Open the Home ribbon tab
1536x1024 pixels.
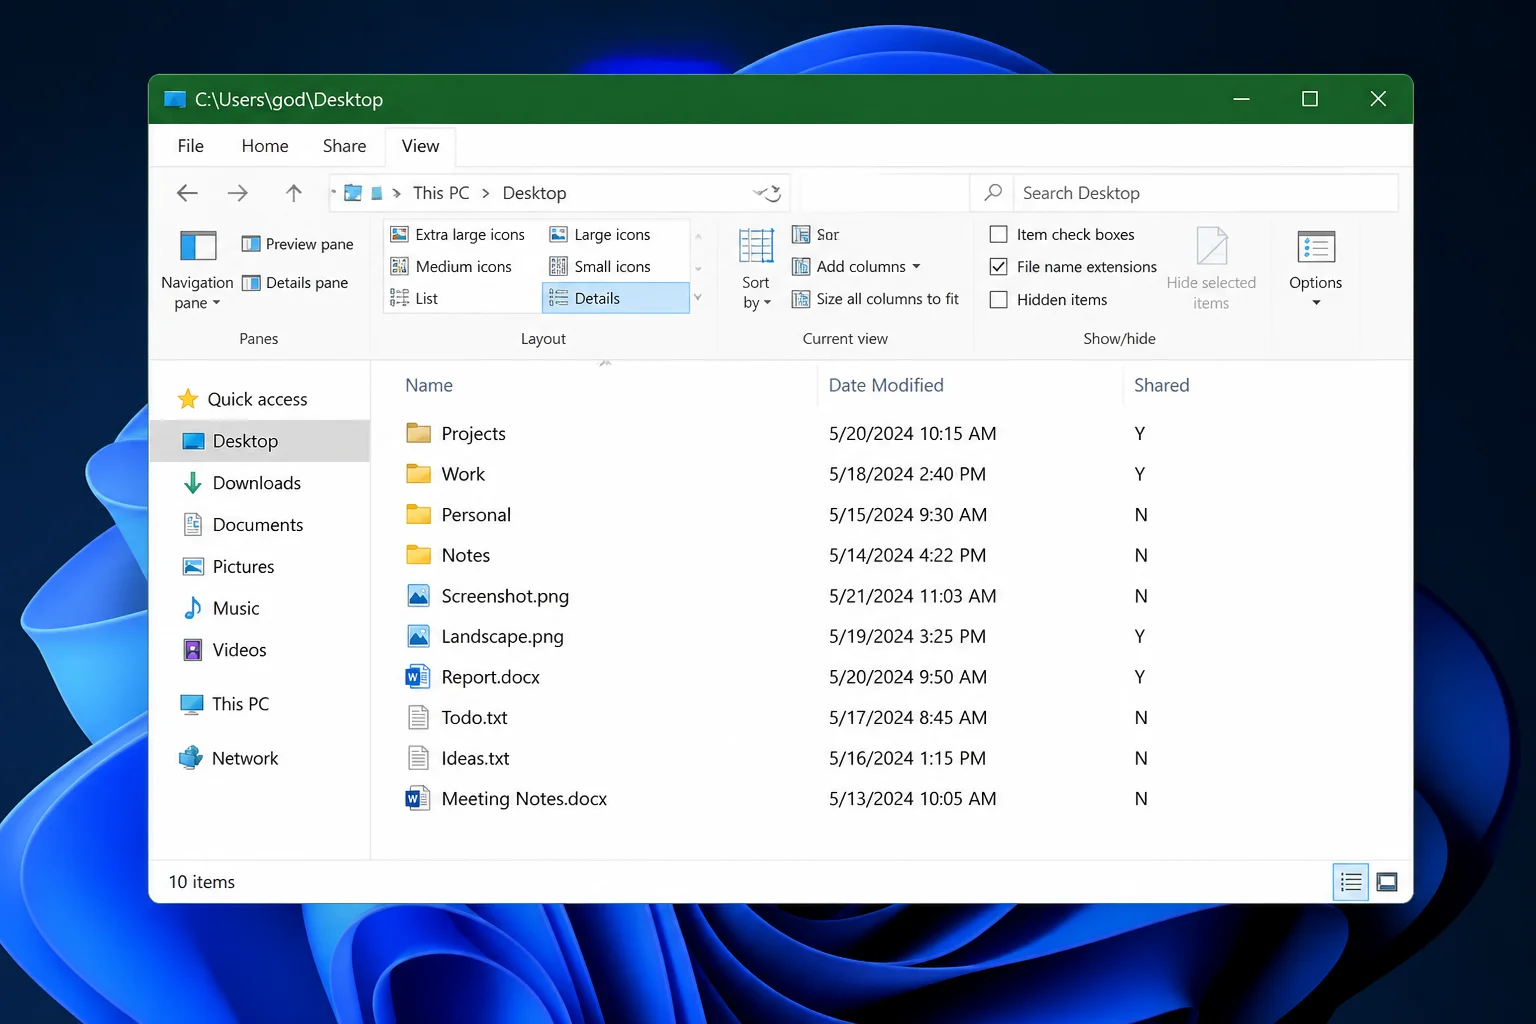[x=265, y=146]
